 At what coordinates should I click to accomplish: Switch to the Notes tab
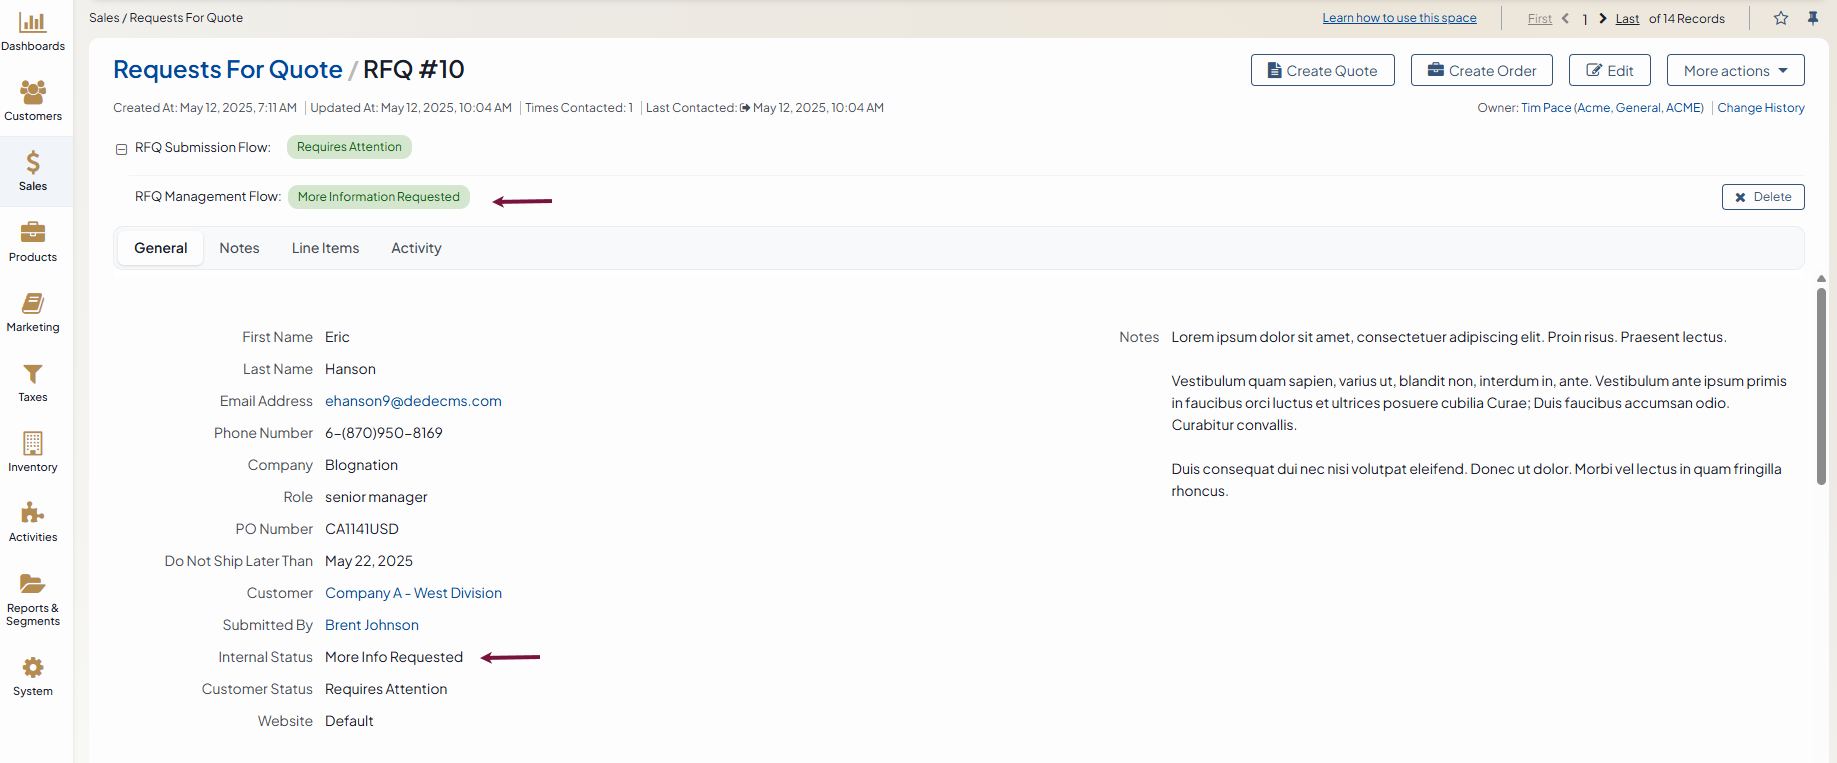click(x=240, y=248)
